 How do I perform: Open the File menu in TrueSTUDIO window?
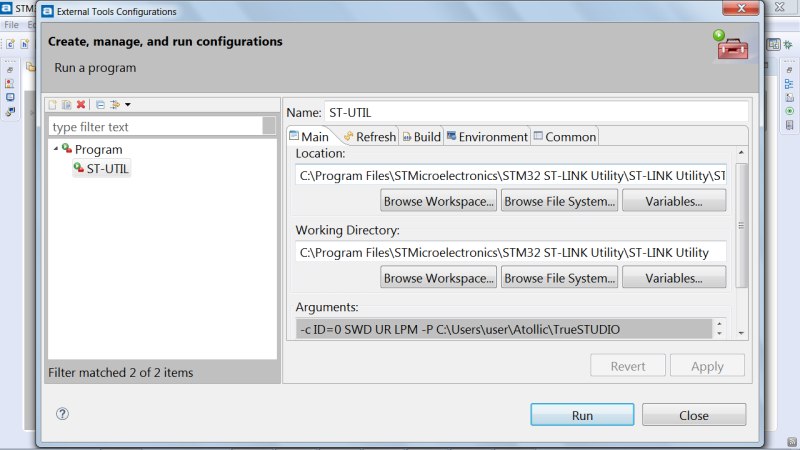coord(11,25)
